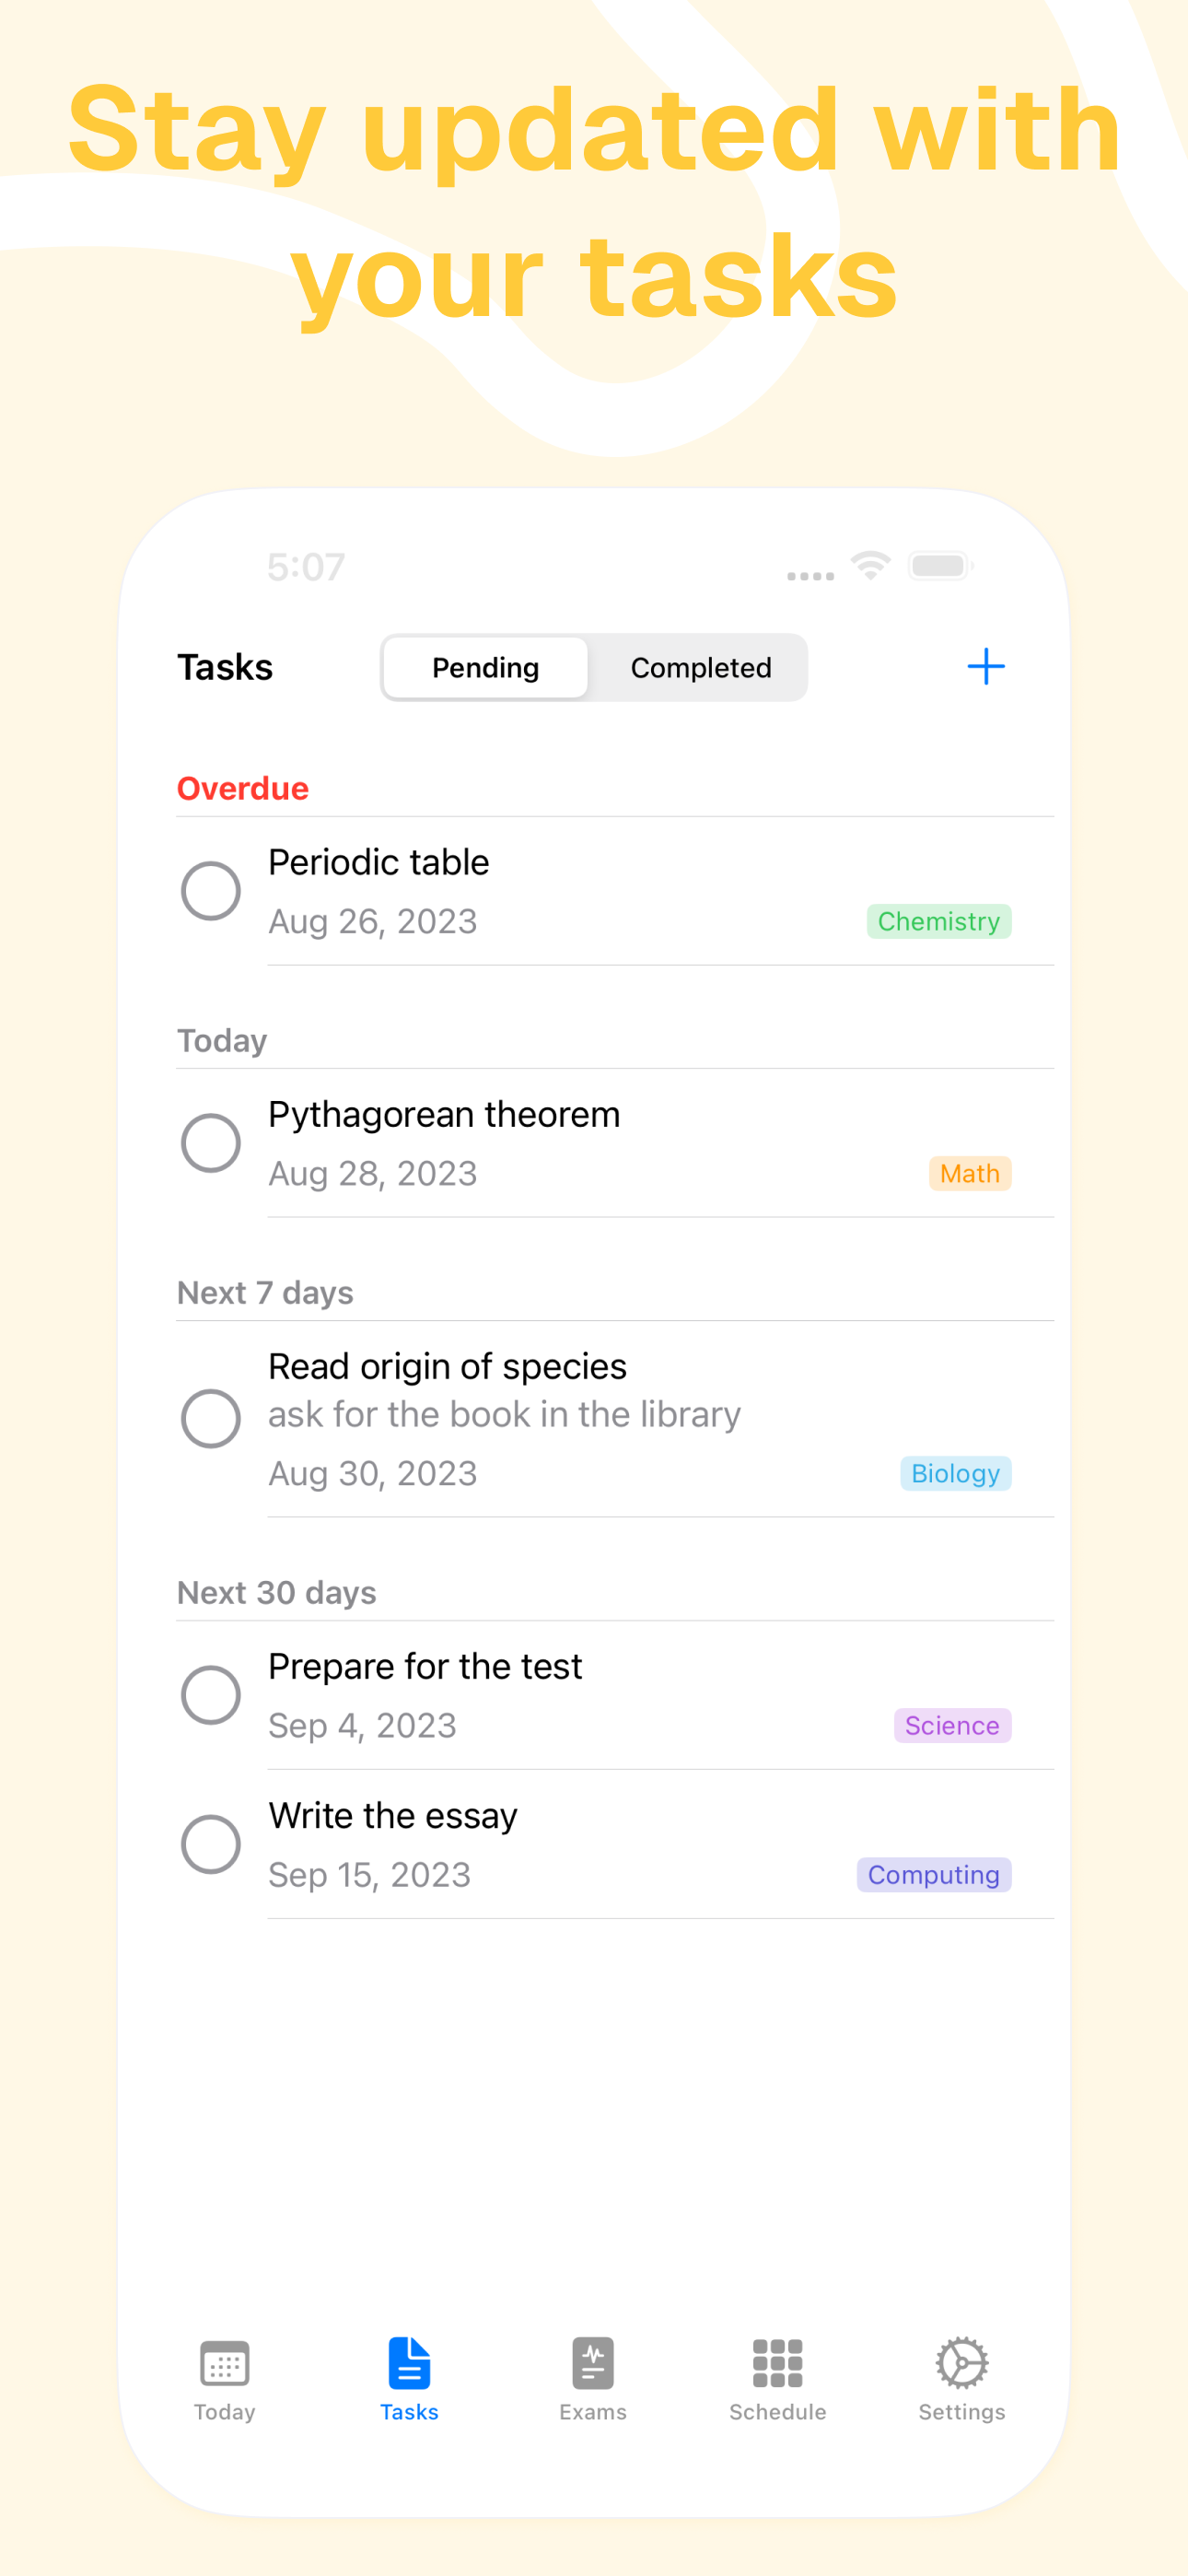Tap the orange Math tag

pos(969,1173)
